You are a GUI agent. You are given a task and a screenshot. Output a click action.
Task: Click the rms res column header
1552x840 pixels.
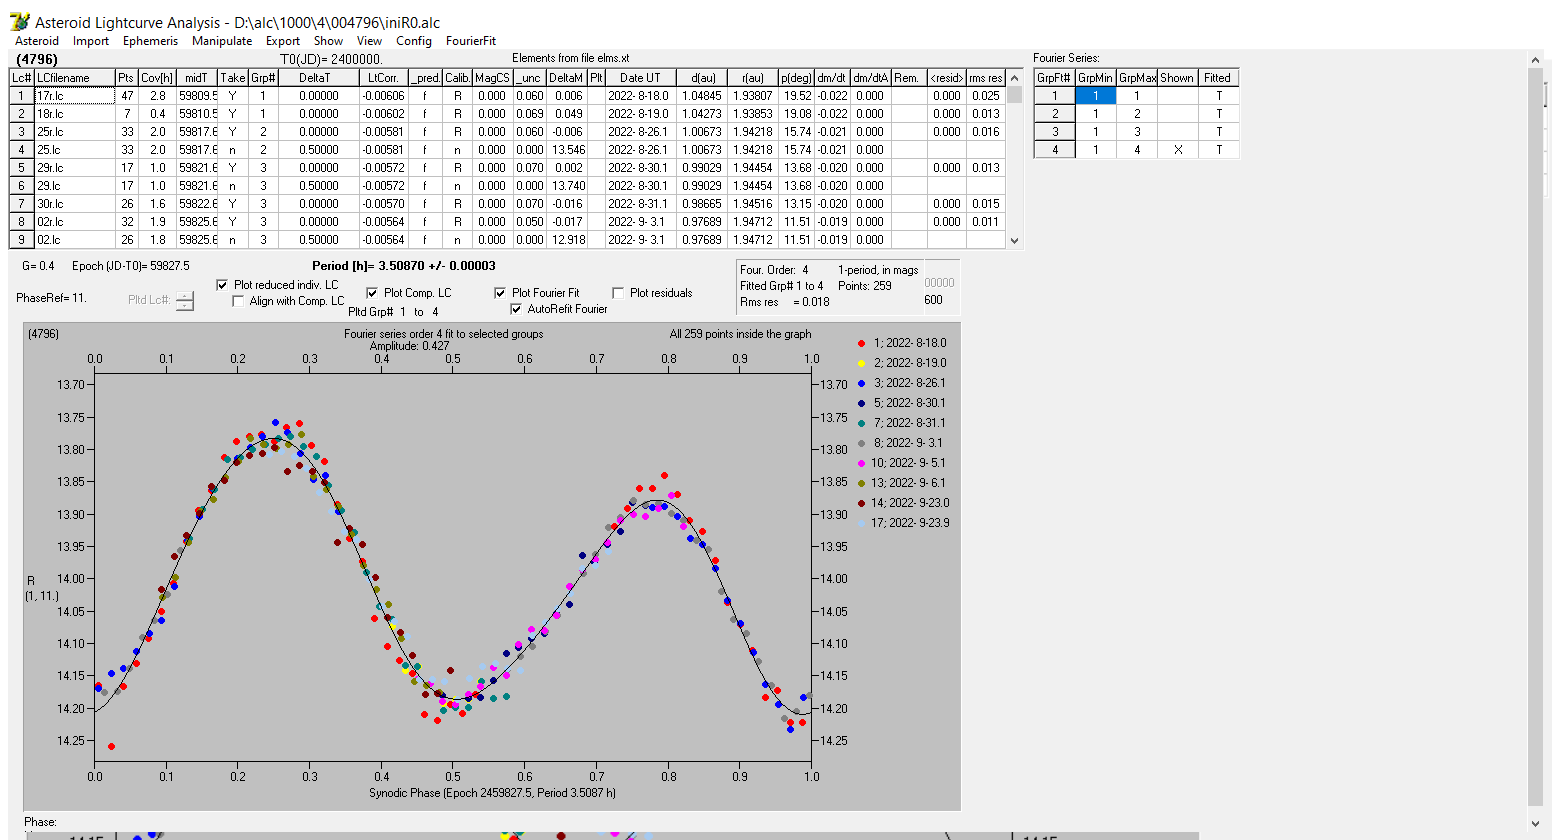[x=985, y=78]
